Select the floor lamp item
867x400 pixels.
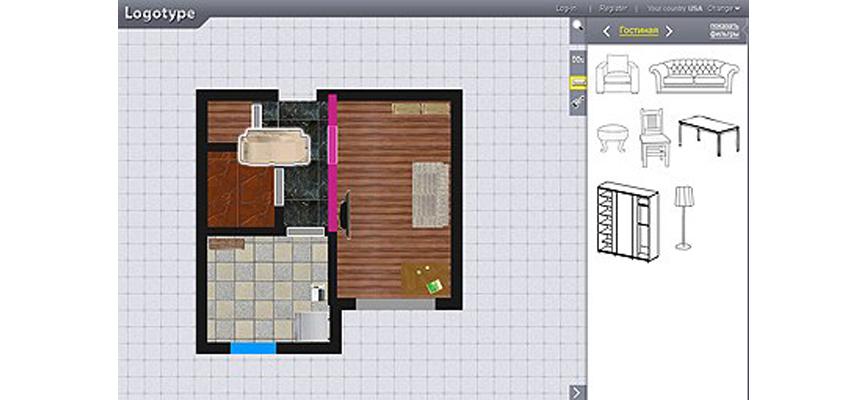click(684, 217)
